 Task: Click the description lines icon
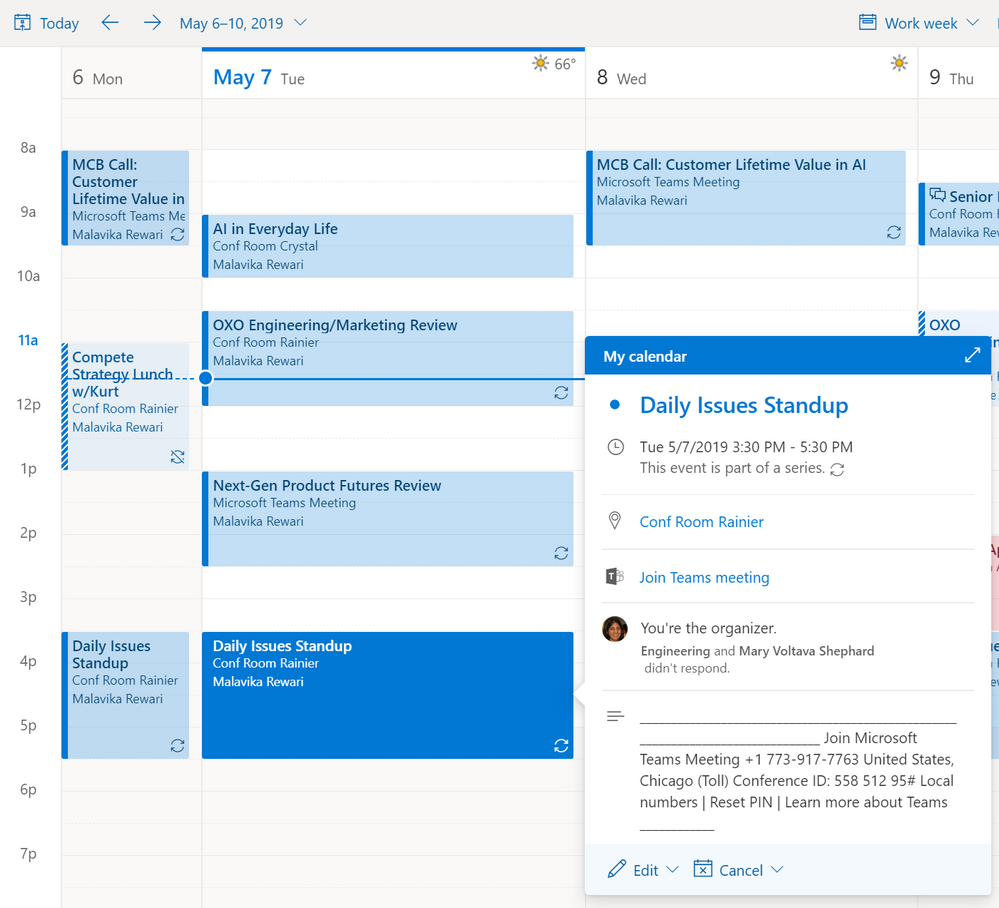pos(615,716)
